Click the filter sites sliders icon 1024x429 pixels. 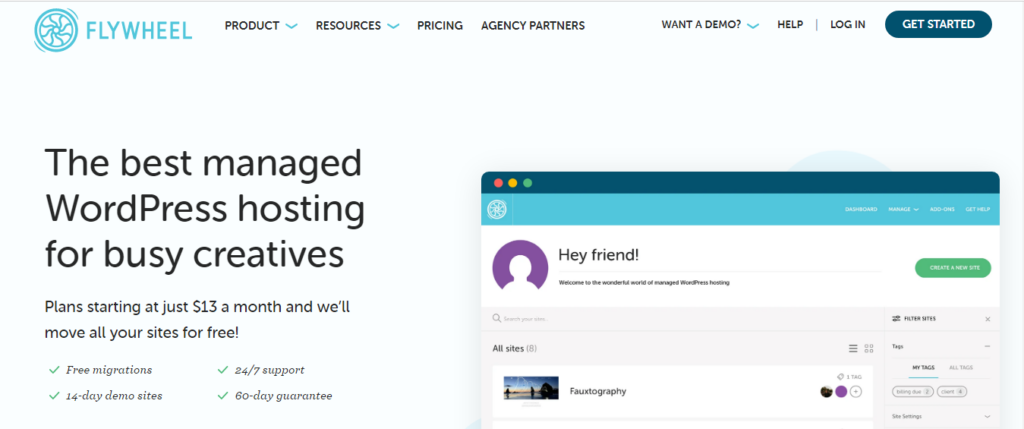tap(896, 319)
